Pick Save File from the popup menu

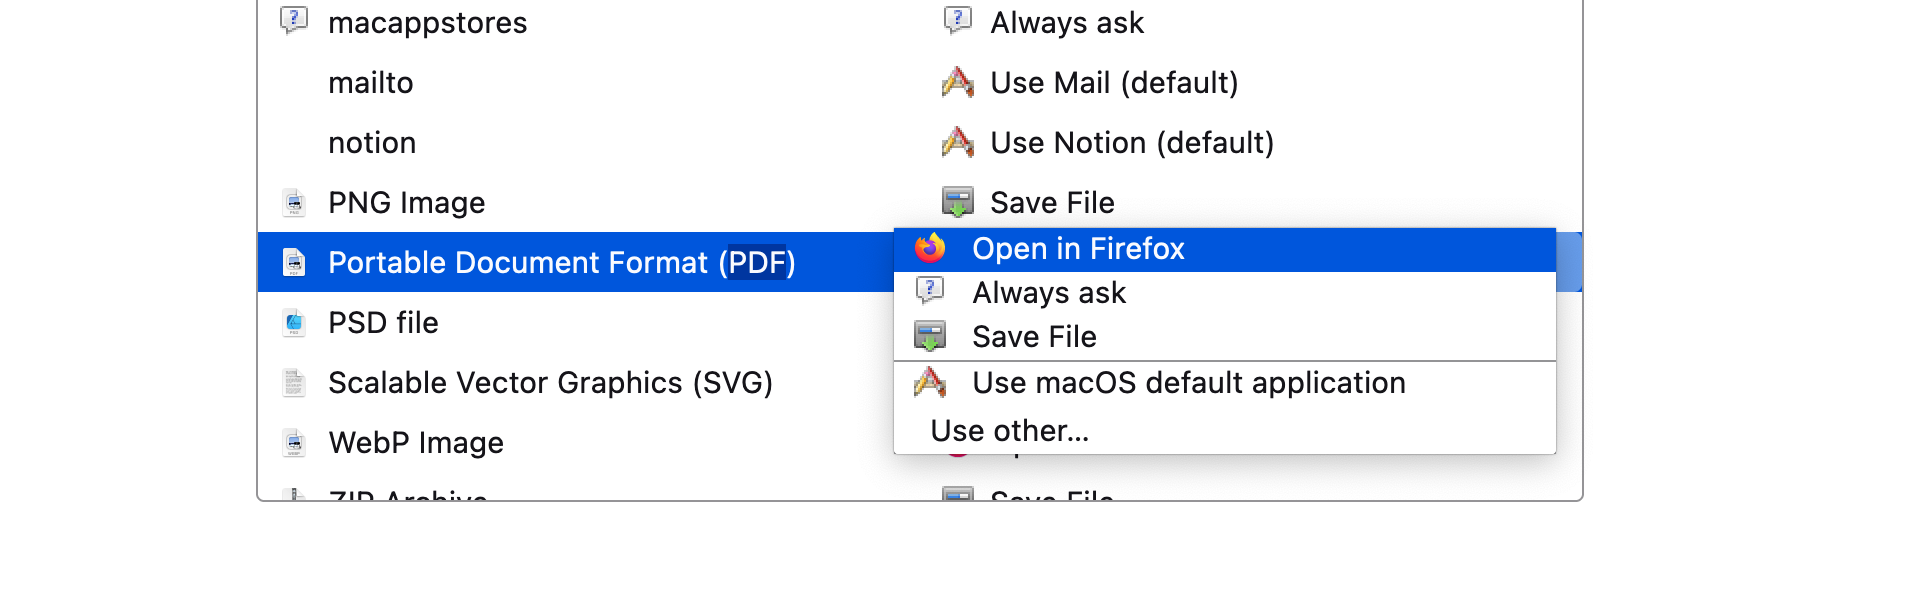tap(1034, 337)
